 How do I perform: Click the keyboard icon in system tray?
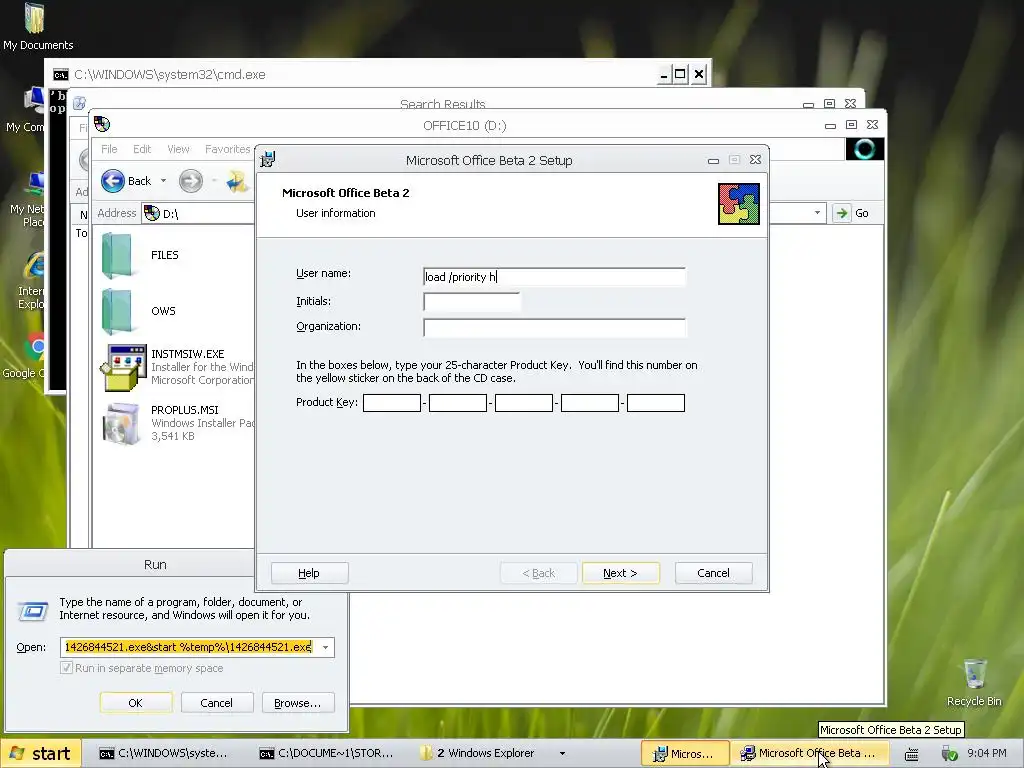coord(911,754)
